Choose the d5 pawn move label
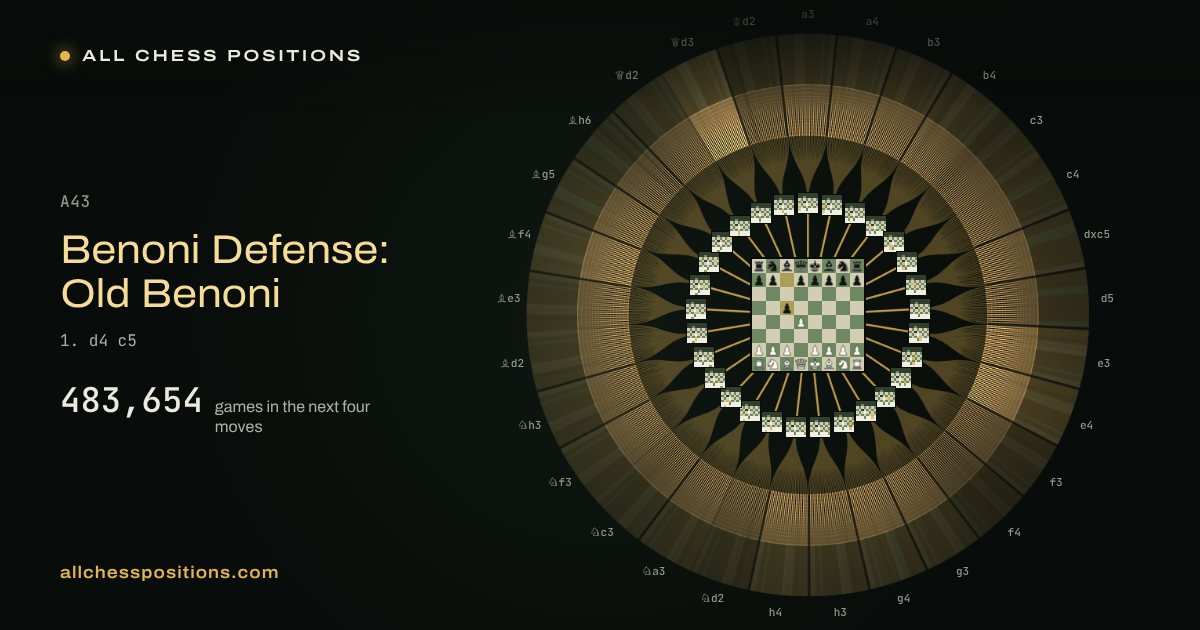The image size is (1200, 630). coord(1107,298)
